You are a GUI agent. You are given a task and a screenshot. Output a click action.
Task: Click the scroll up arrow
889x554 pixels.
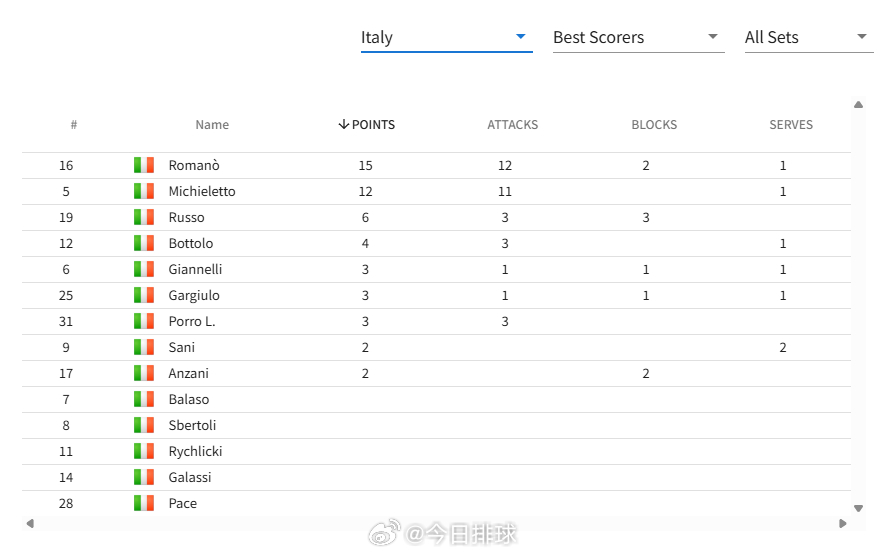858,105
